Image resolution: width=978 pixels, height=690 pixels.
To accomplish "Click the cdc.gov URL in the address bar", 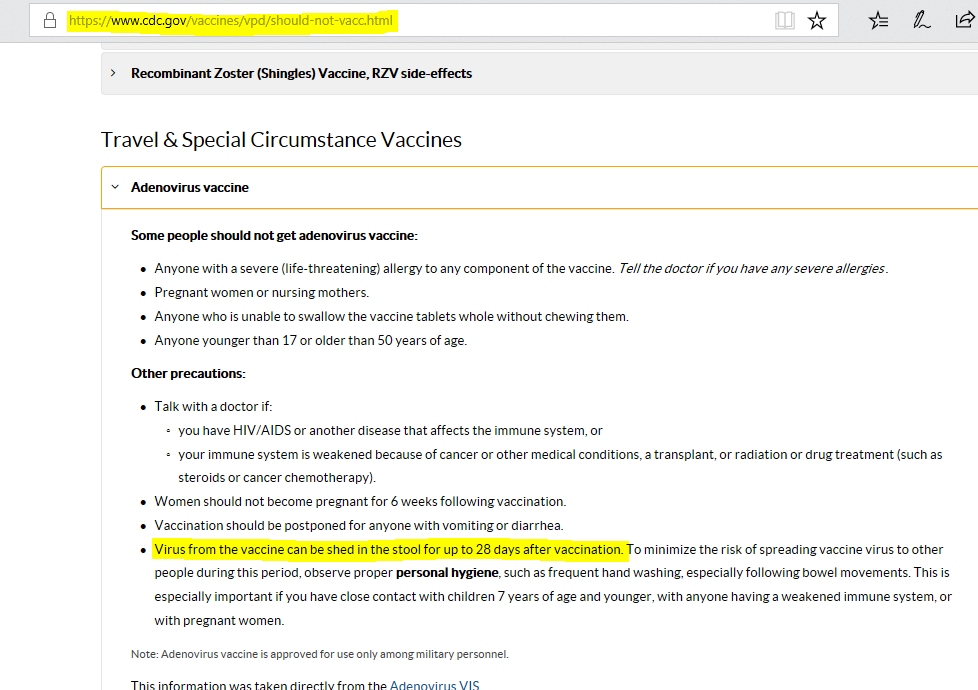I will click(x=232, y=20).
